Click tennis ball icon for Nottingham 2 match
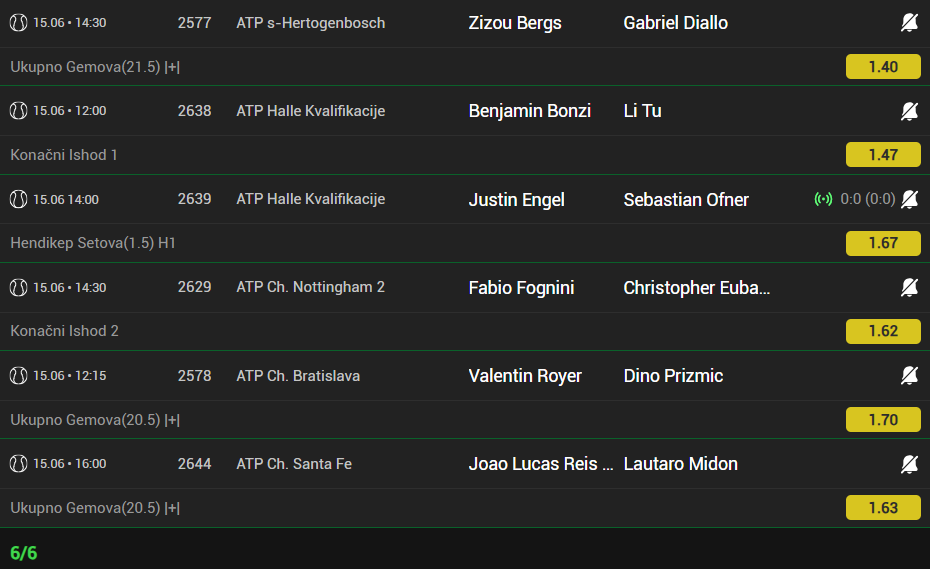 (18, 287)
